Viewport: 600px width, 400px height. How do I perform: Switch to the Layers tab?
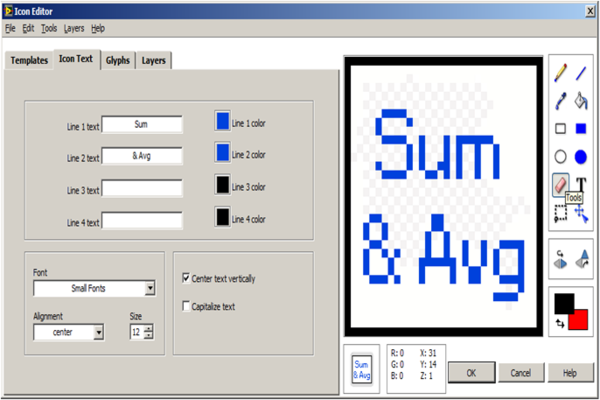pos(153,60)
